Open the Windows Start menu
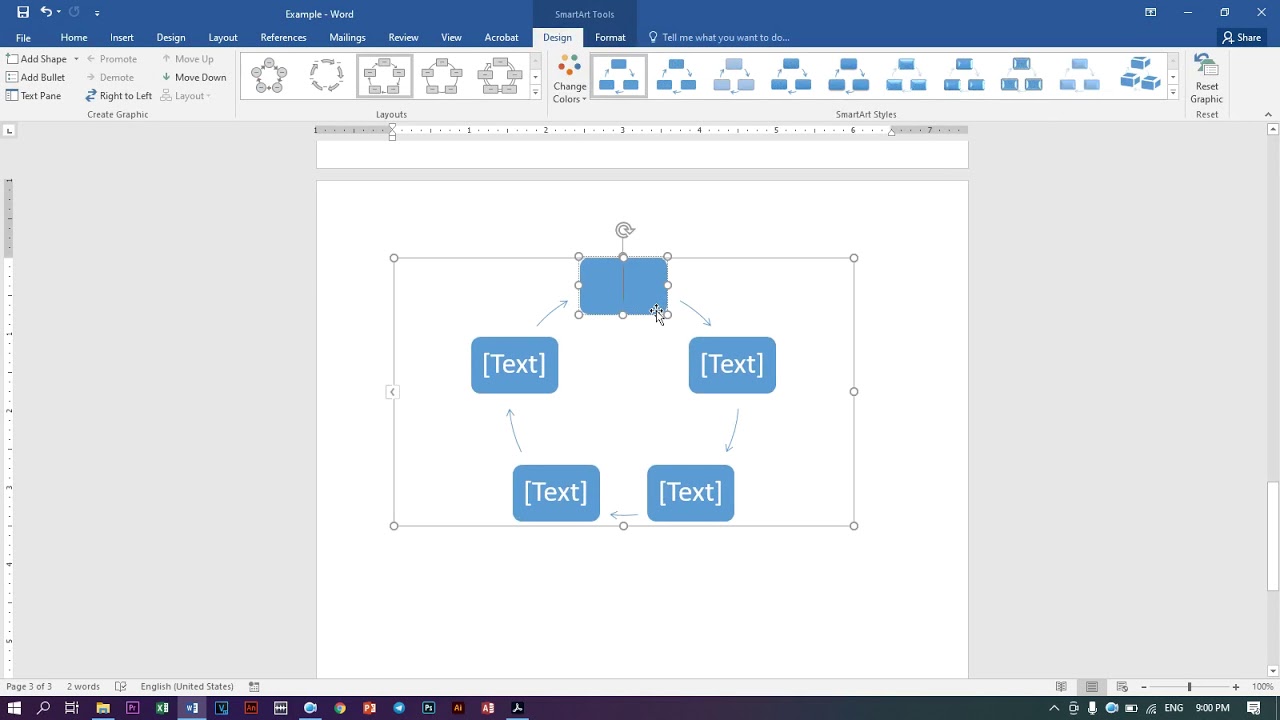 click(x=15, y=708)
